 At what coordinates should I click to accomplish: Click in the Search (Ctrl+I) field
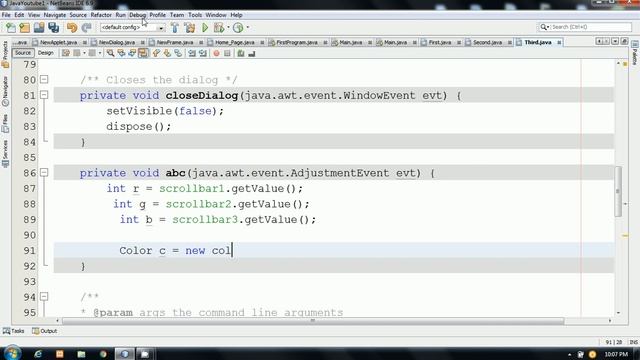tap(590, 27)
